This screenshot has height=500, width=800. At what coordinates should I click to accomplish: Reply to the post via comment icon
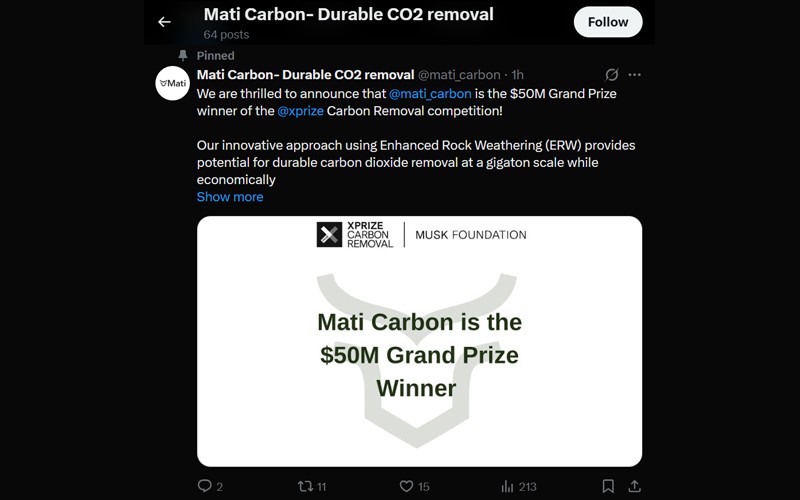pos(205,486)
